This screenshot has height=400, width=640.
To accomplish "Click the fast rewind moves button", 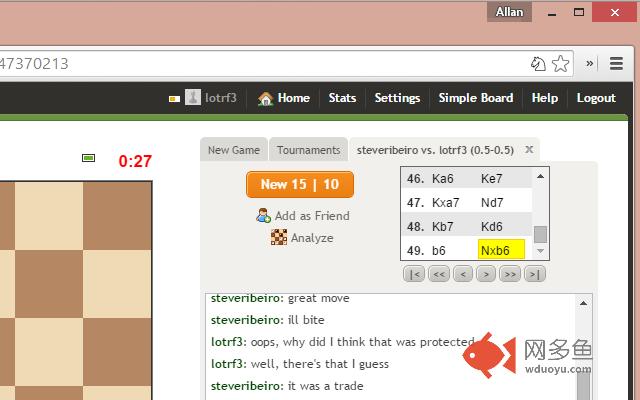I will pos(439,274).
